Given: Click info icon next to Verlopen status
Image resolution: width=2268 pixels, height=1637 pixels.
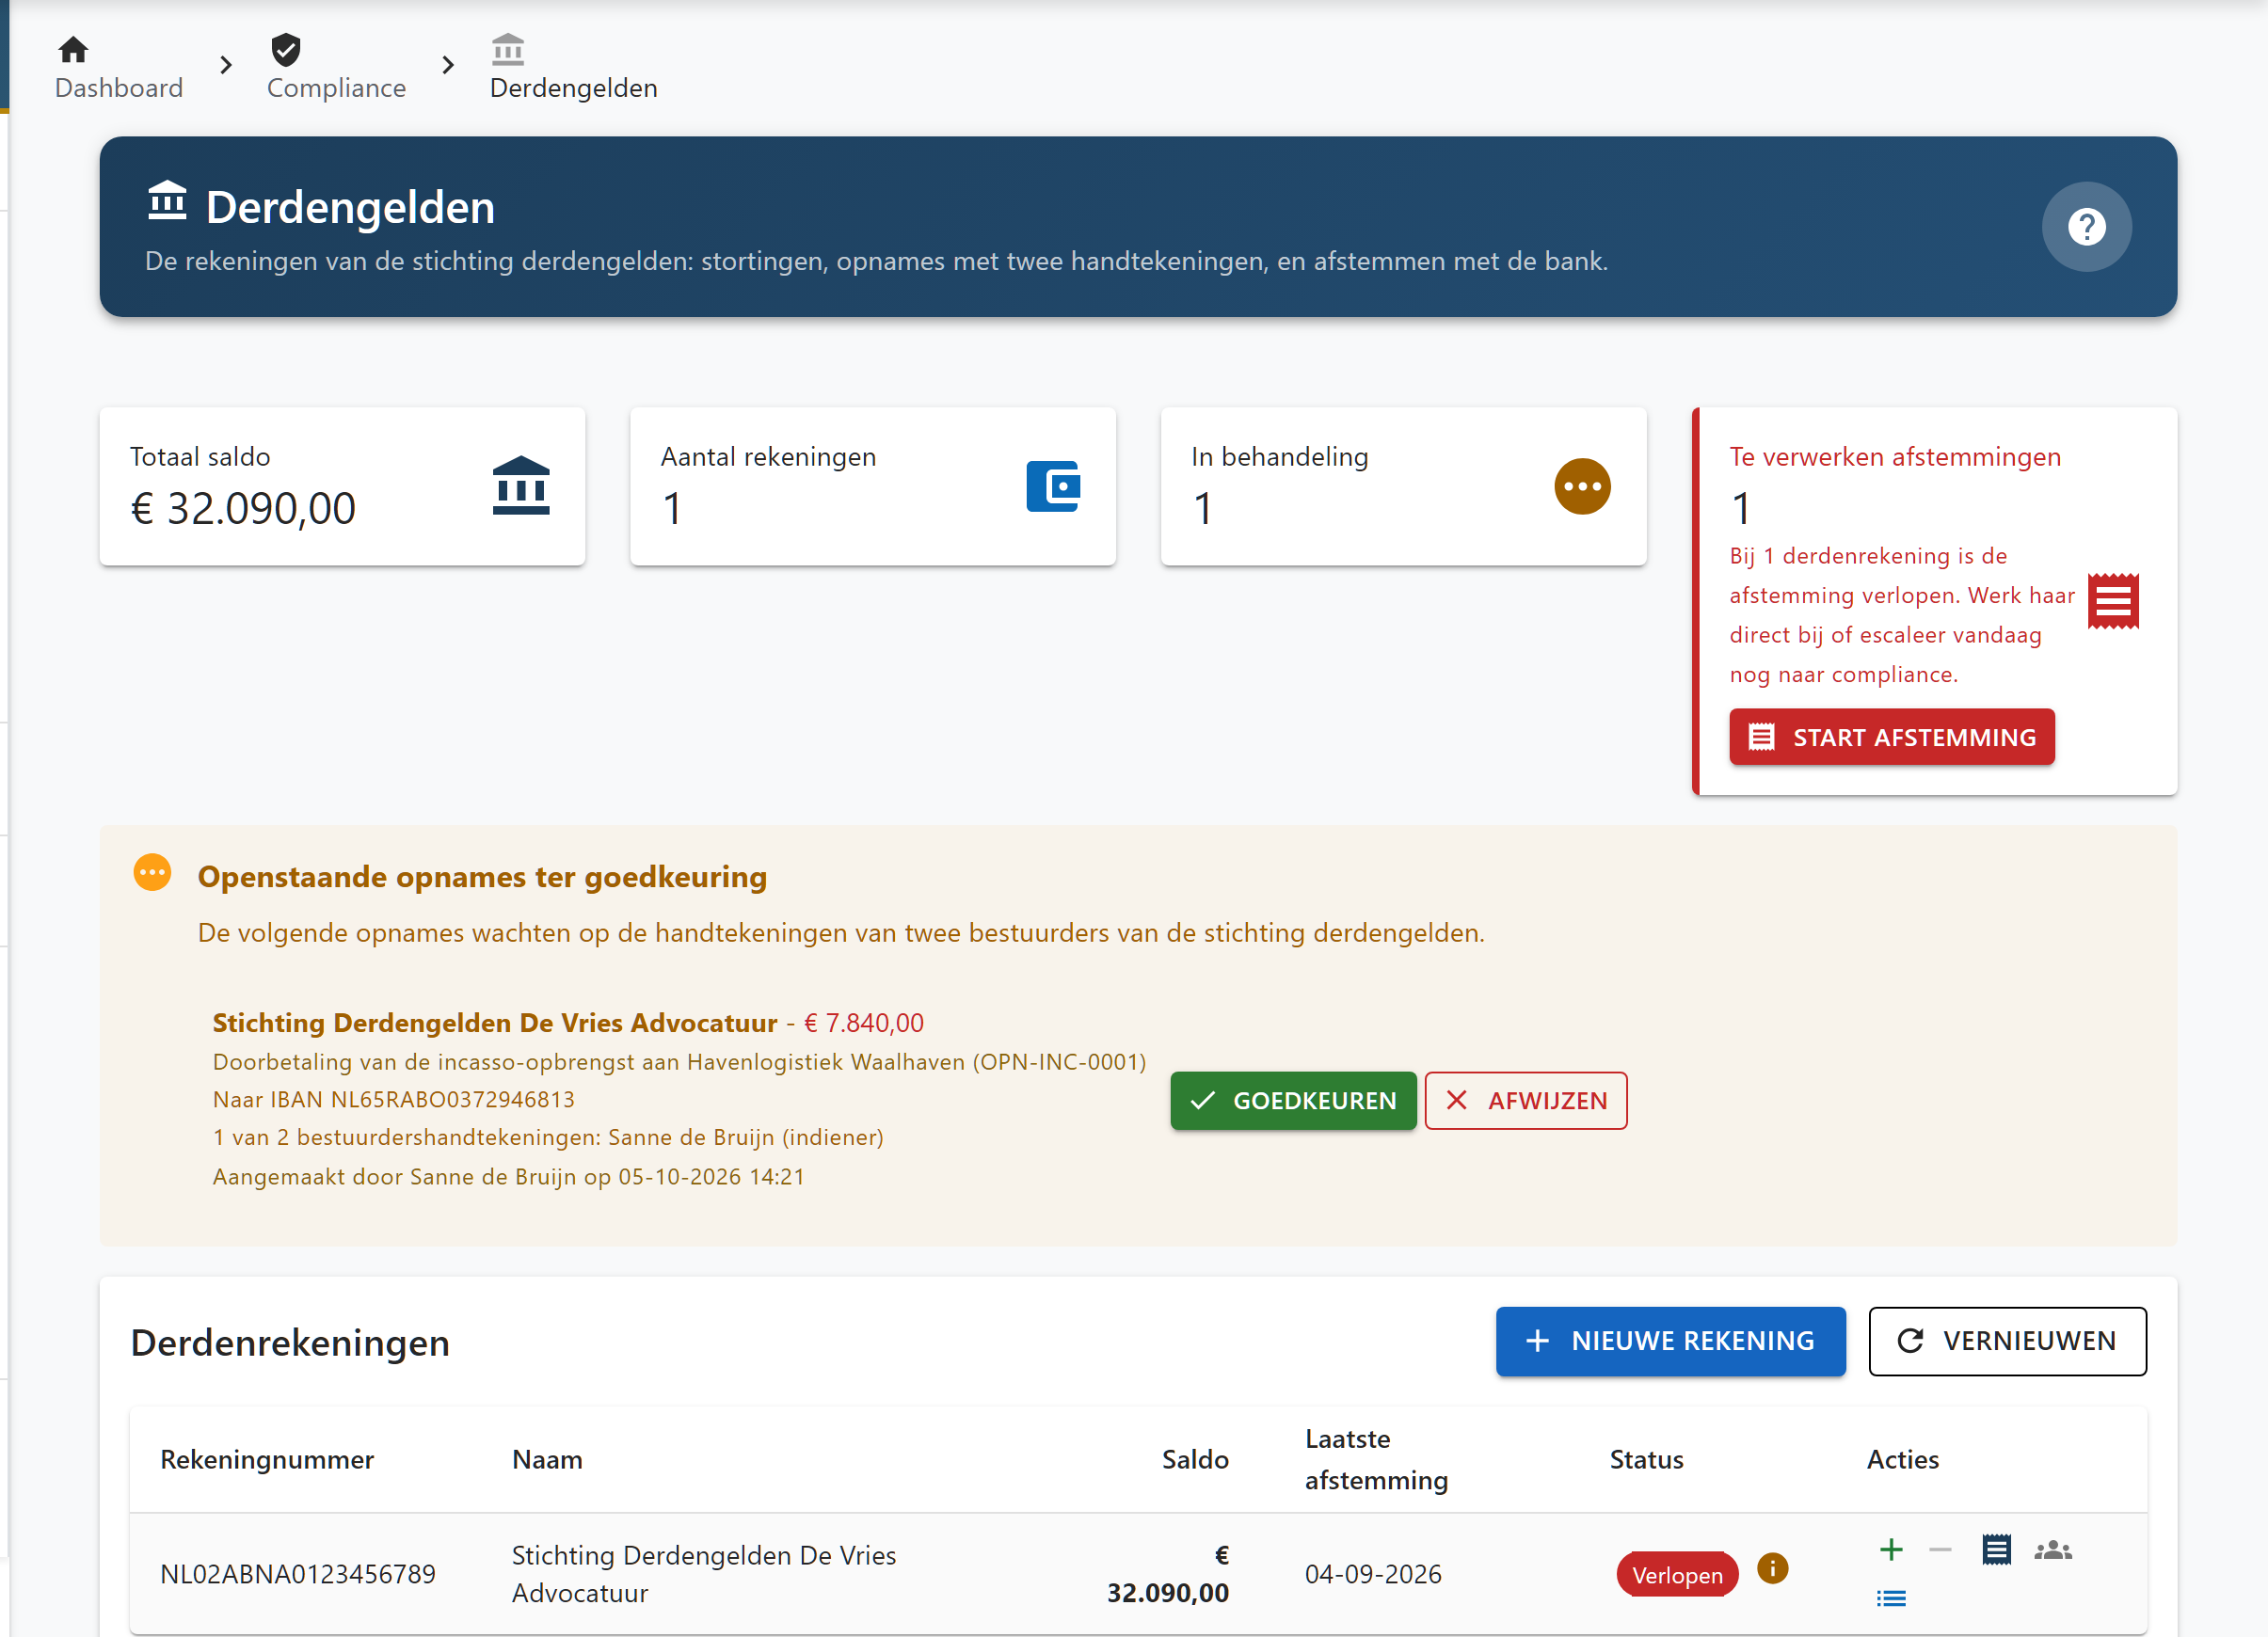Looking at the screenshot, I should (1772, 1568).
